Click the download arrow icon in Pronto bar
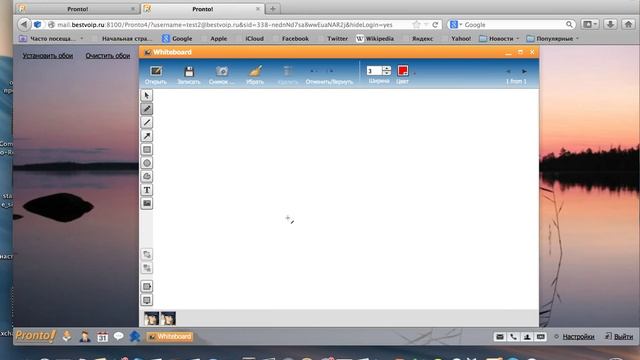640x360 pixels. (67, 336)
